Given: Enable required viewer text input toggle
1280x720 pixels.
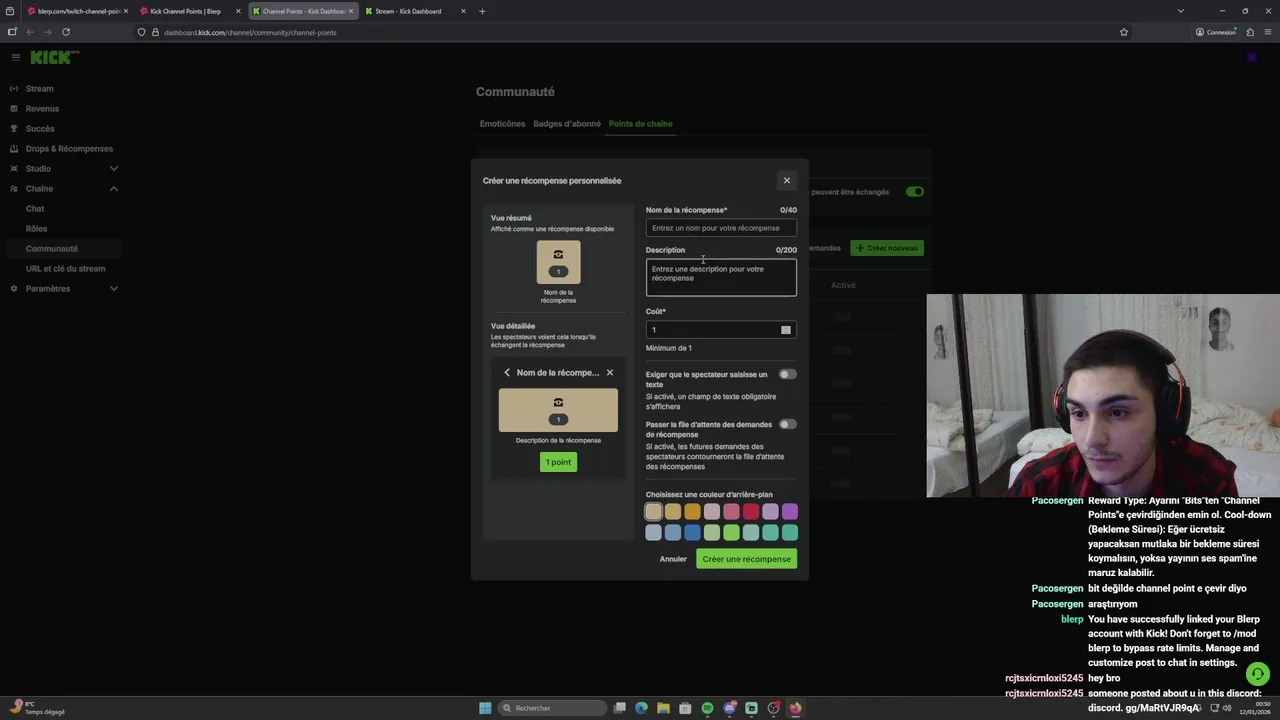Looking at the screenshot, I should tap(788, 374).
